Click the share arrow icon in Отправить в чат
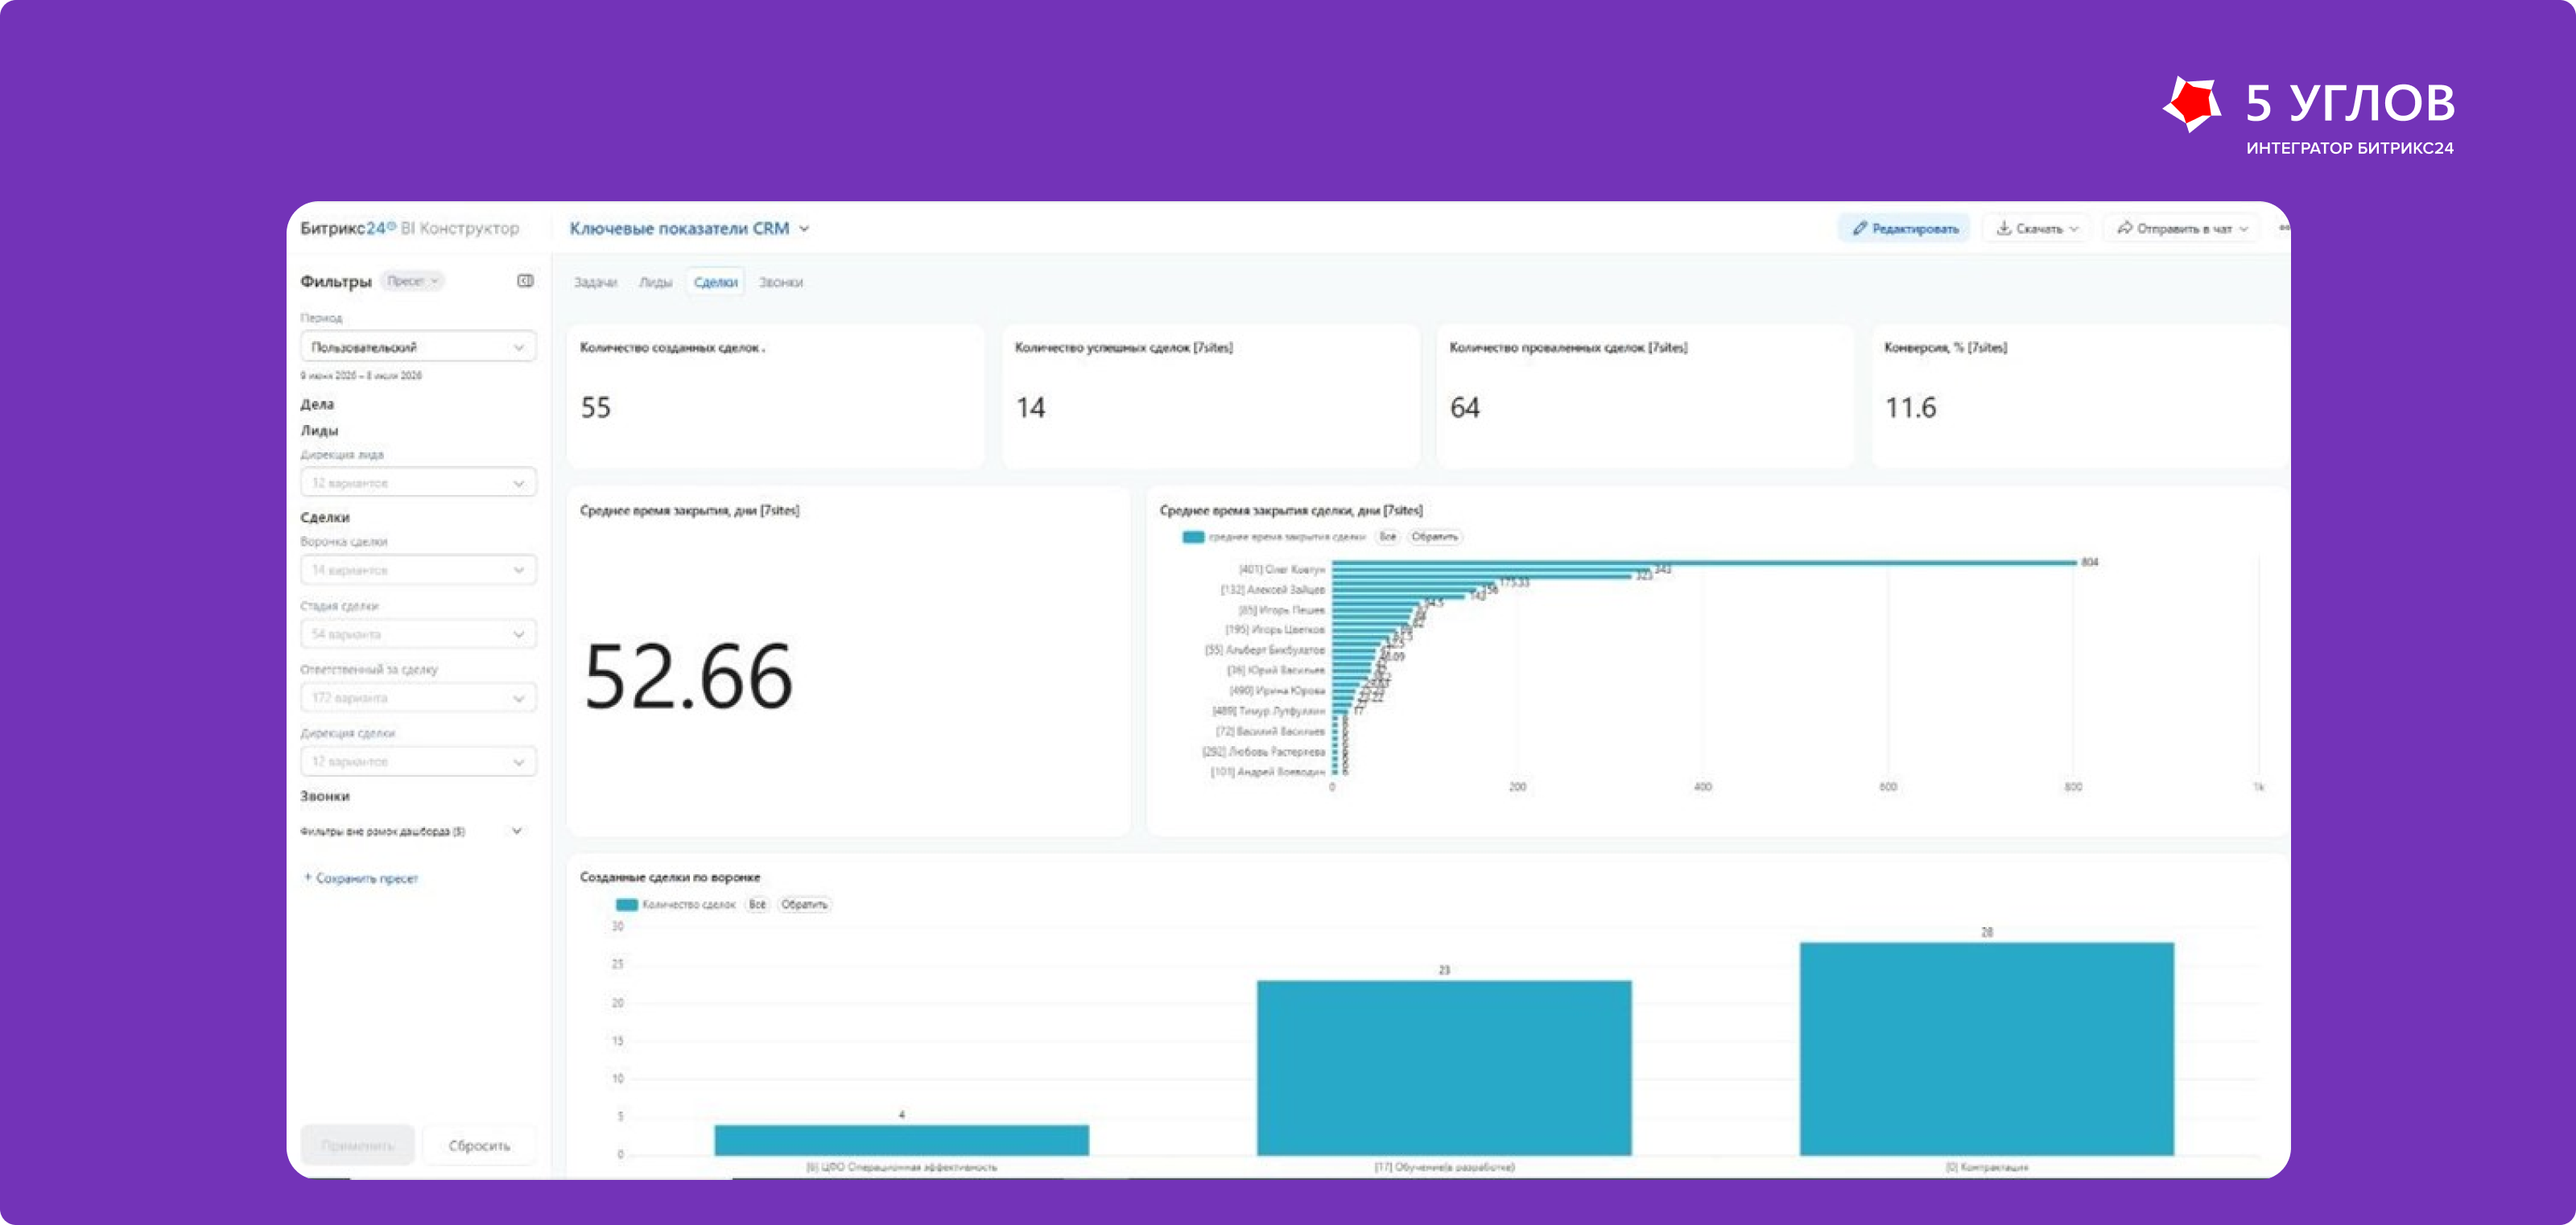This screenshot has width=2576, height=1225. coord(2125,229)
